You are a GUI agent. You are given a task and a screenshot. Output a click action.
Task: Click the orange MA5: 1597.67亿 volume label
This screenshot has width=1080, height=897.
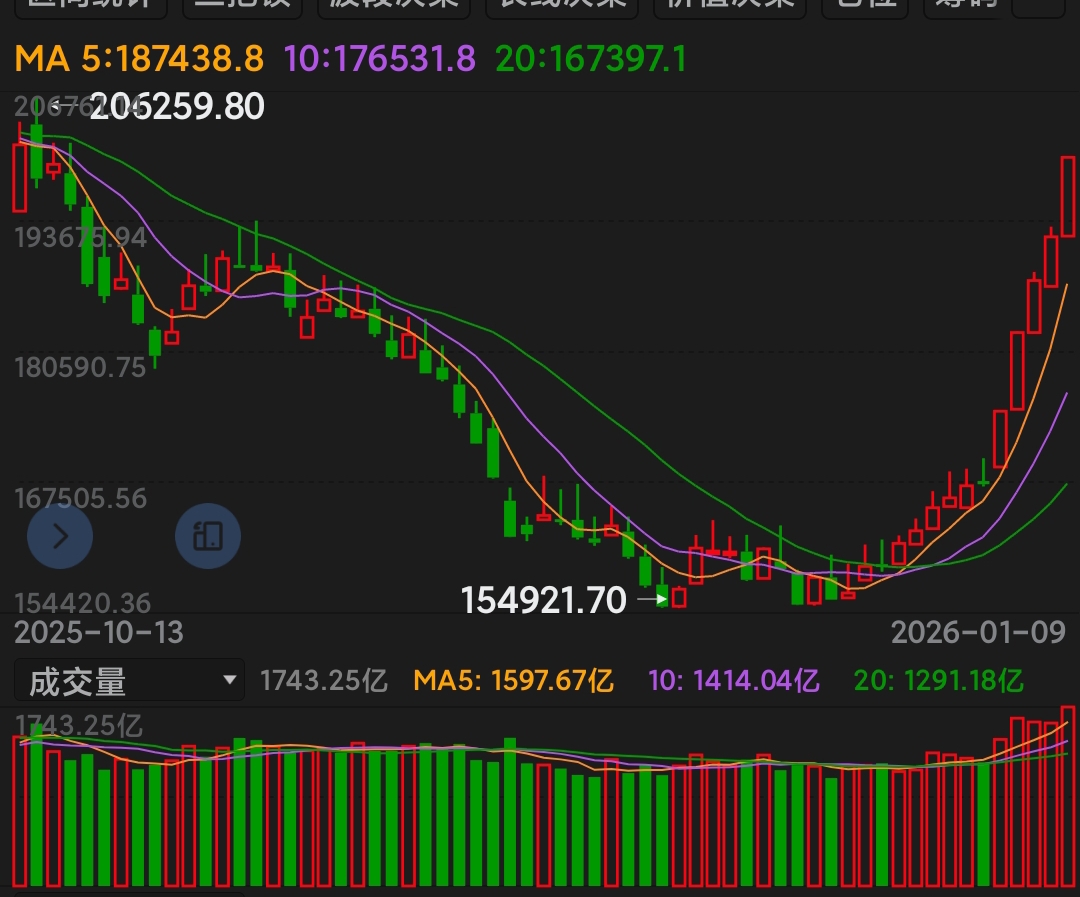point(514,681)
